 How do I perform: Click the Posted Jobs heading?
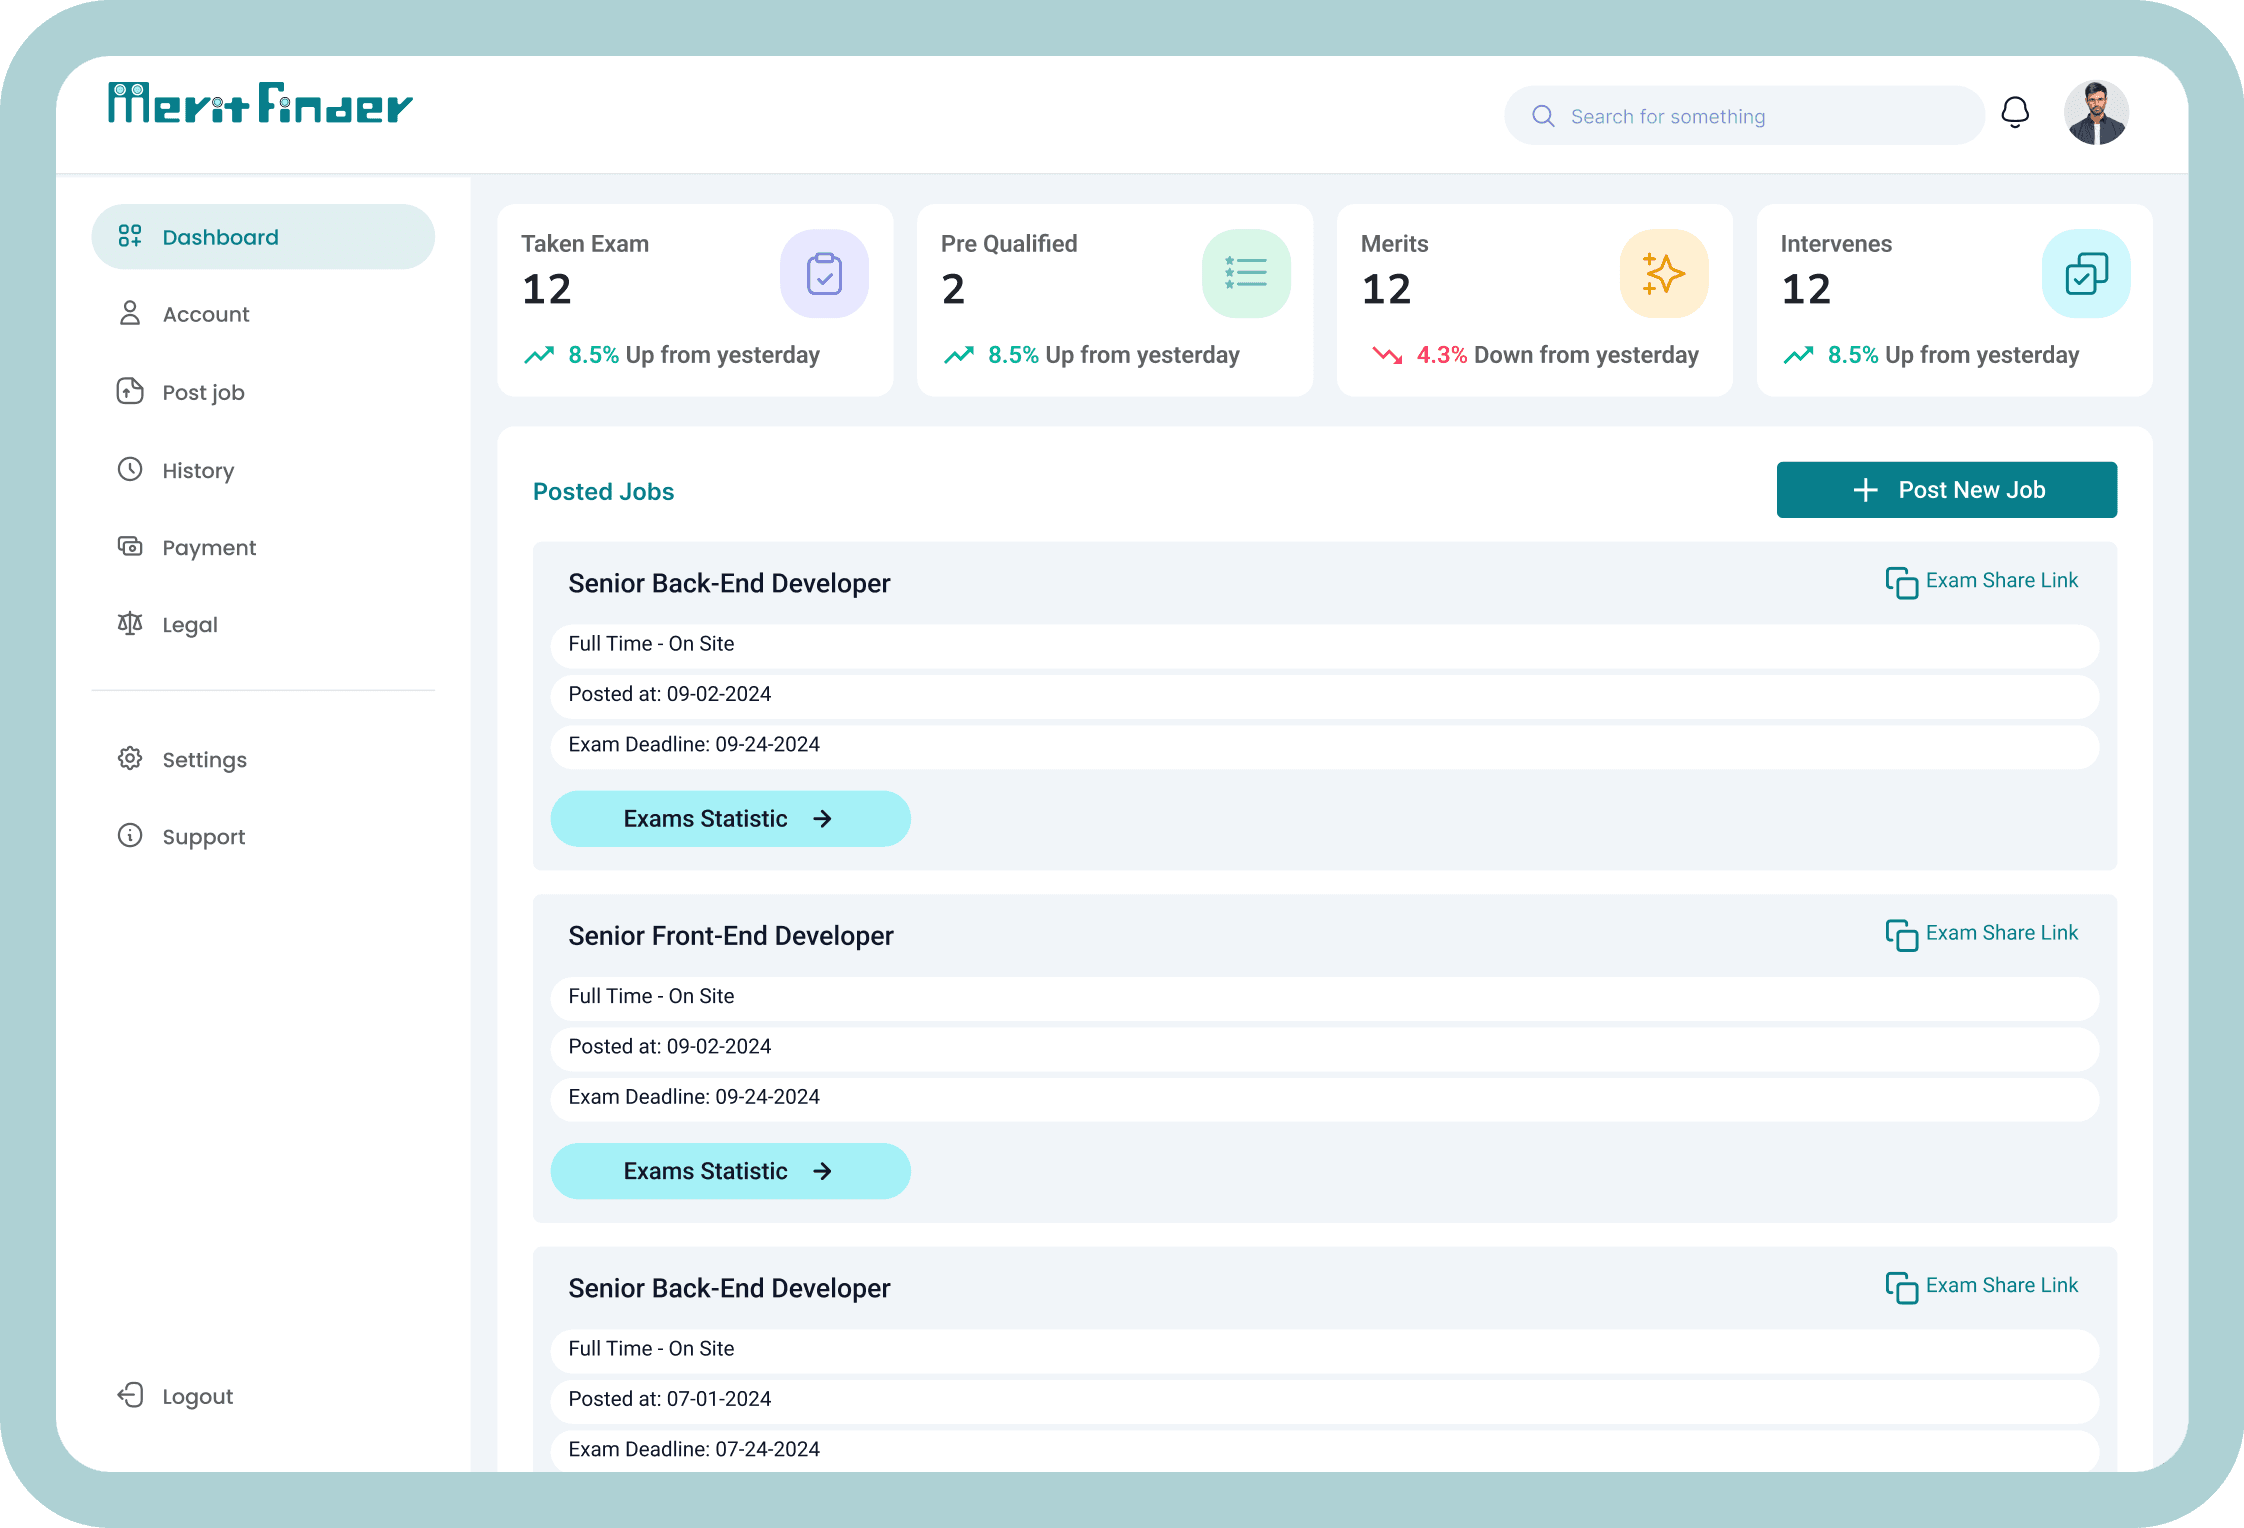pos(603,491)
